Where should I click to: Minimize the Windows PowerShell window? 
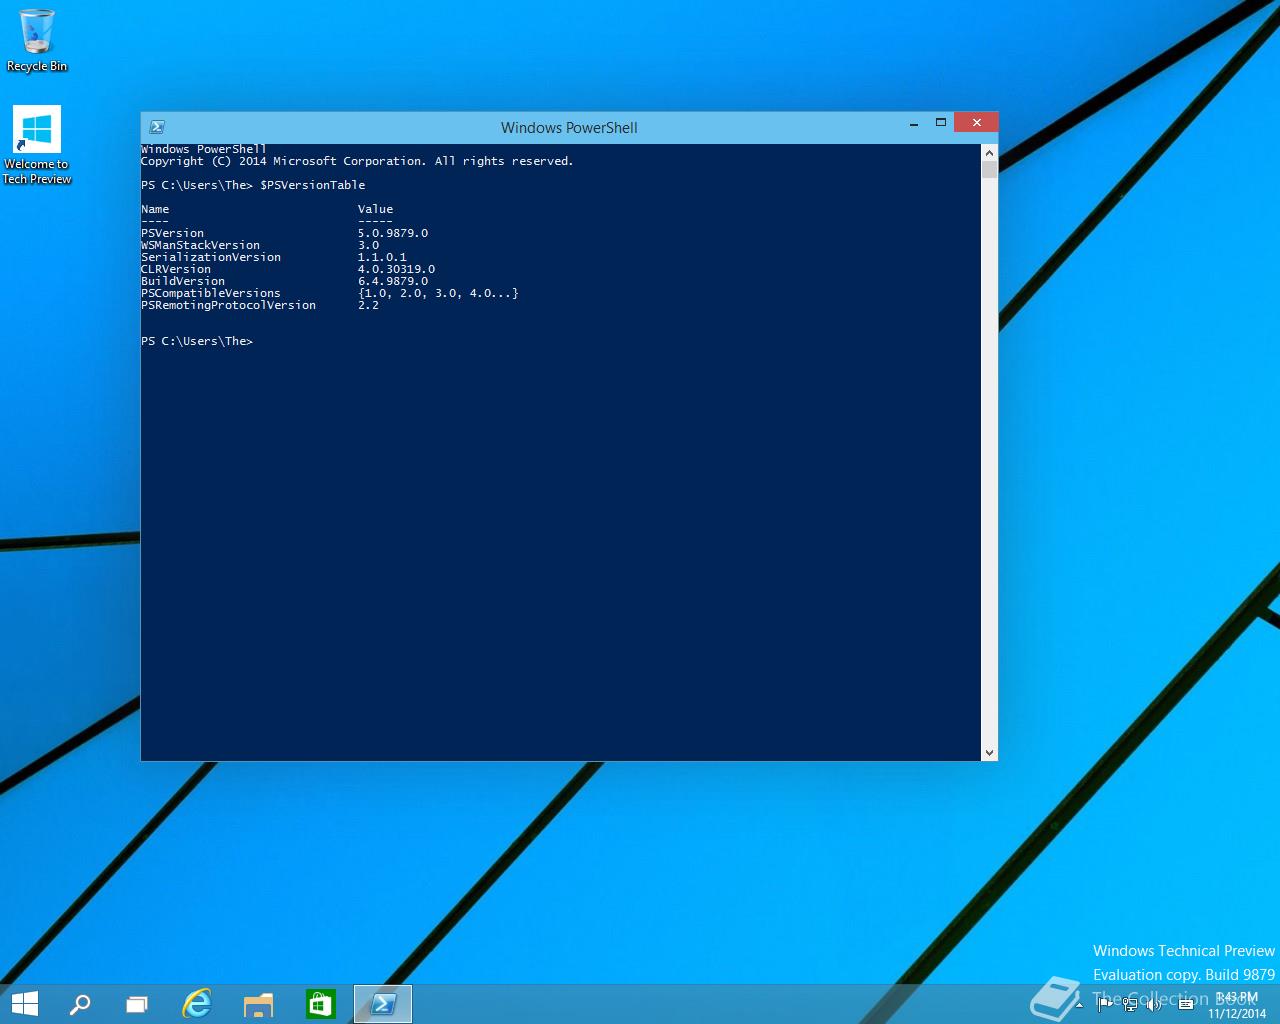(914, 123)
